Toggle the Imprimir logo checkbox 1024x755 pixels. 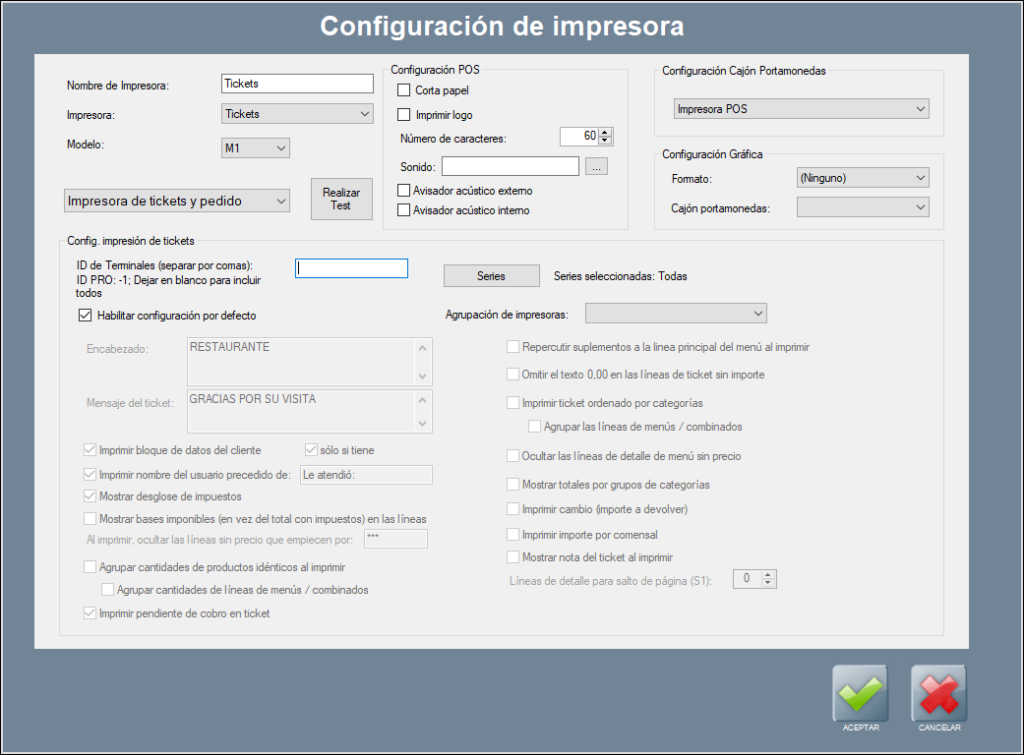pos(405,114)
